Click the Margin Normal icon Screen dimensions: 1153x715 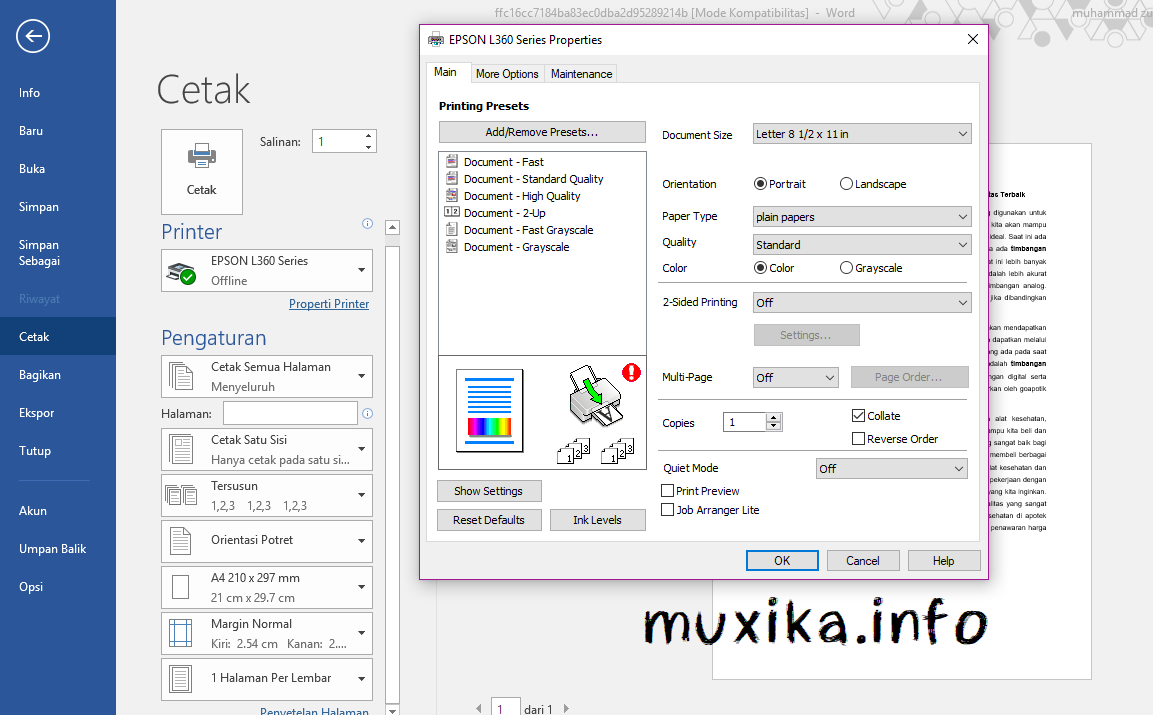click(x=181, y=633)
